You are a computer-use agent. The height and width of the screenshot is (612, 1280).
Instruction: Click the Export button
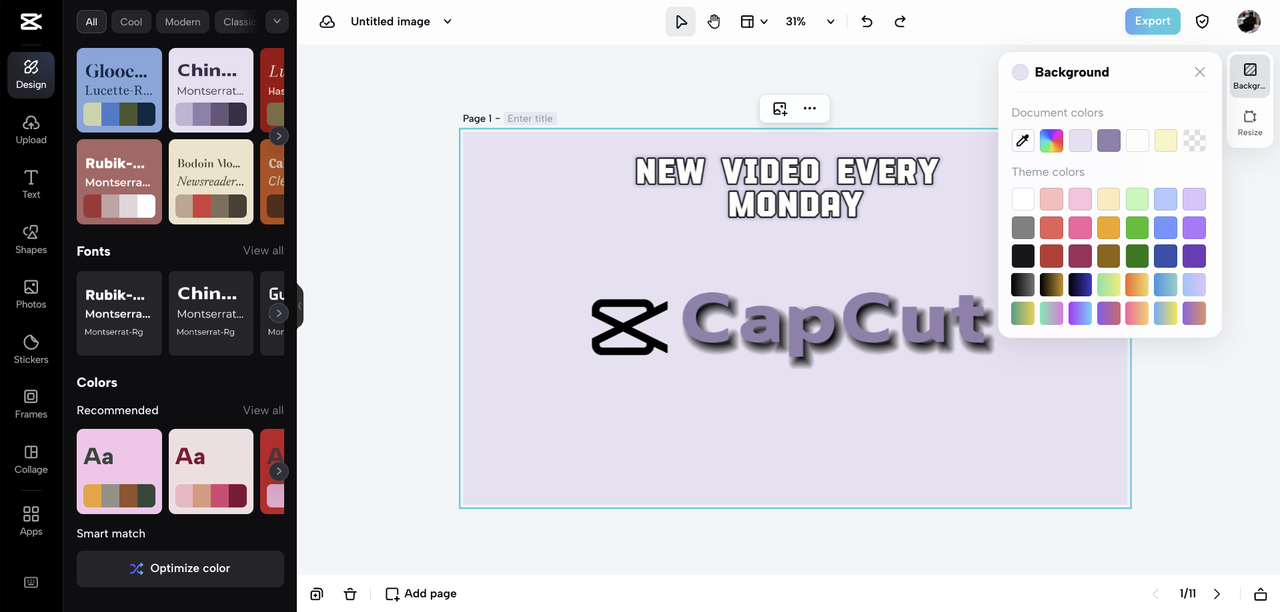click(1152, 21)
